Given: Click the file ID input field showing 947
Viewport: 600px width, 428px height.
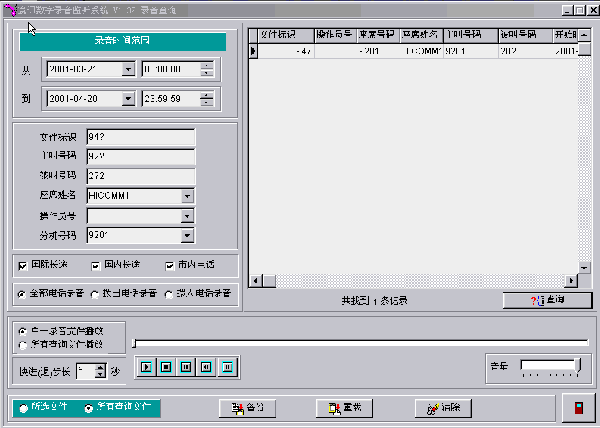Looking at the screenshot, I should (140, 136).
